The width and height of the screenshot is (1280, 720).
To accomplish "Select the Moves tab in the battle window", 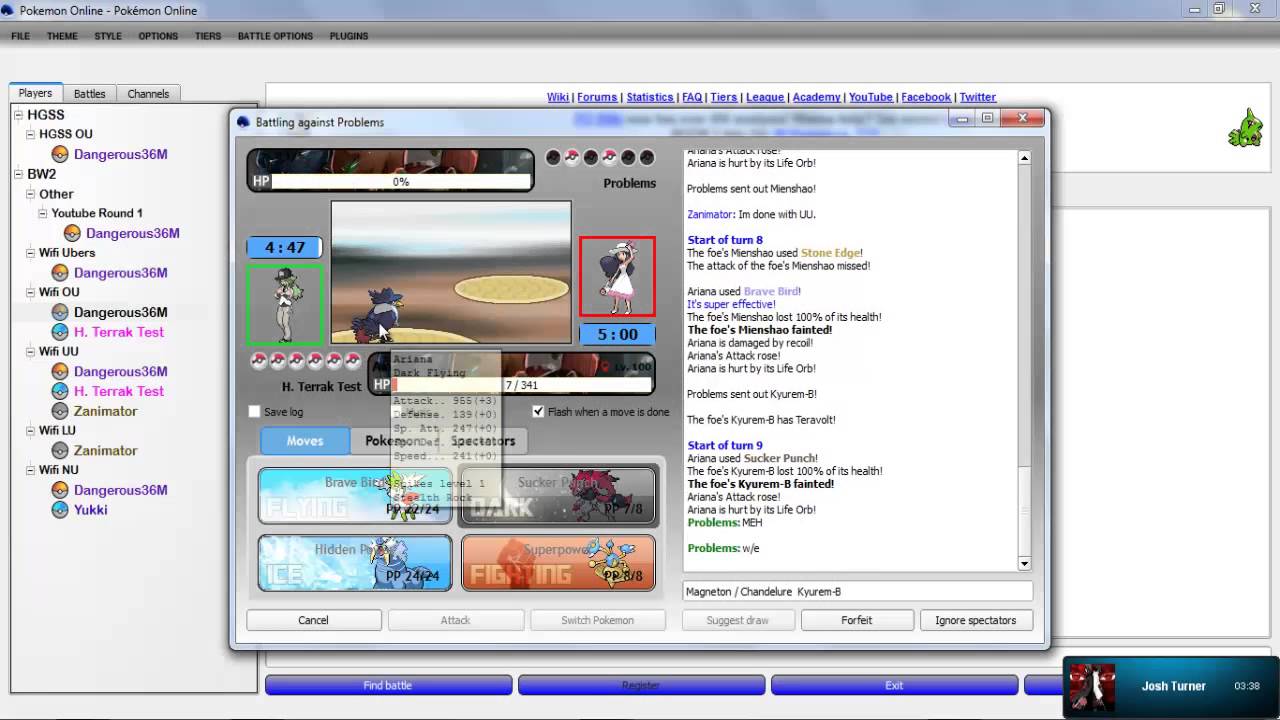I will [x=305, y=441].
